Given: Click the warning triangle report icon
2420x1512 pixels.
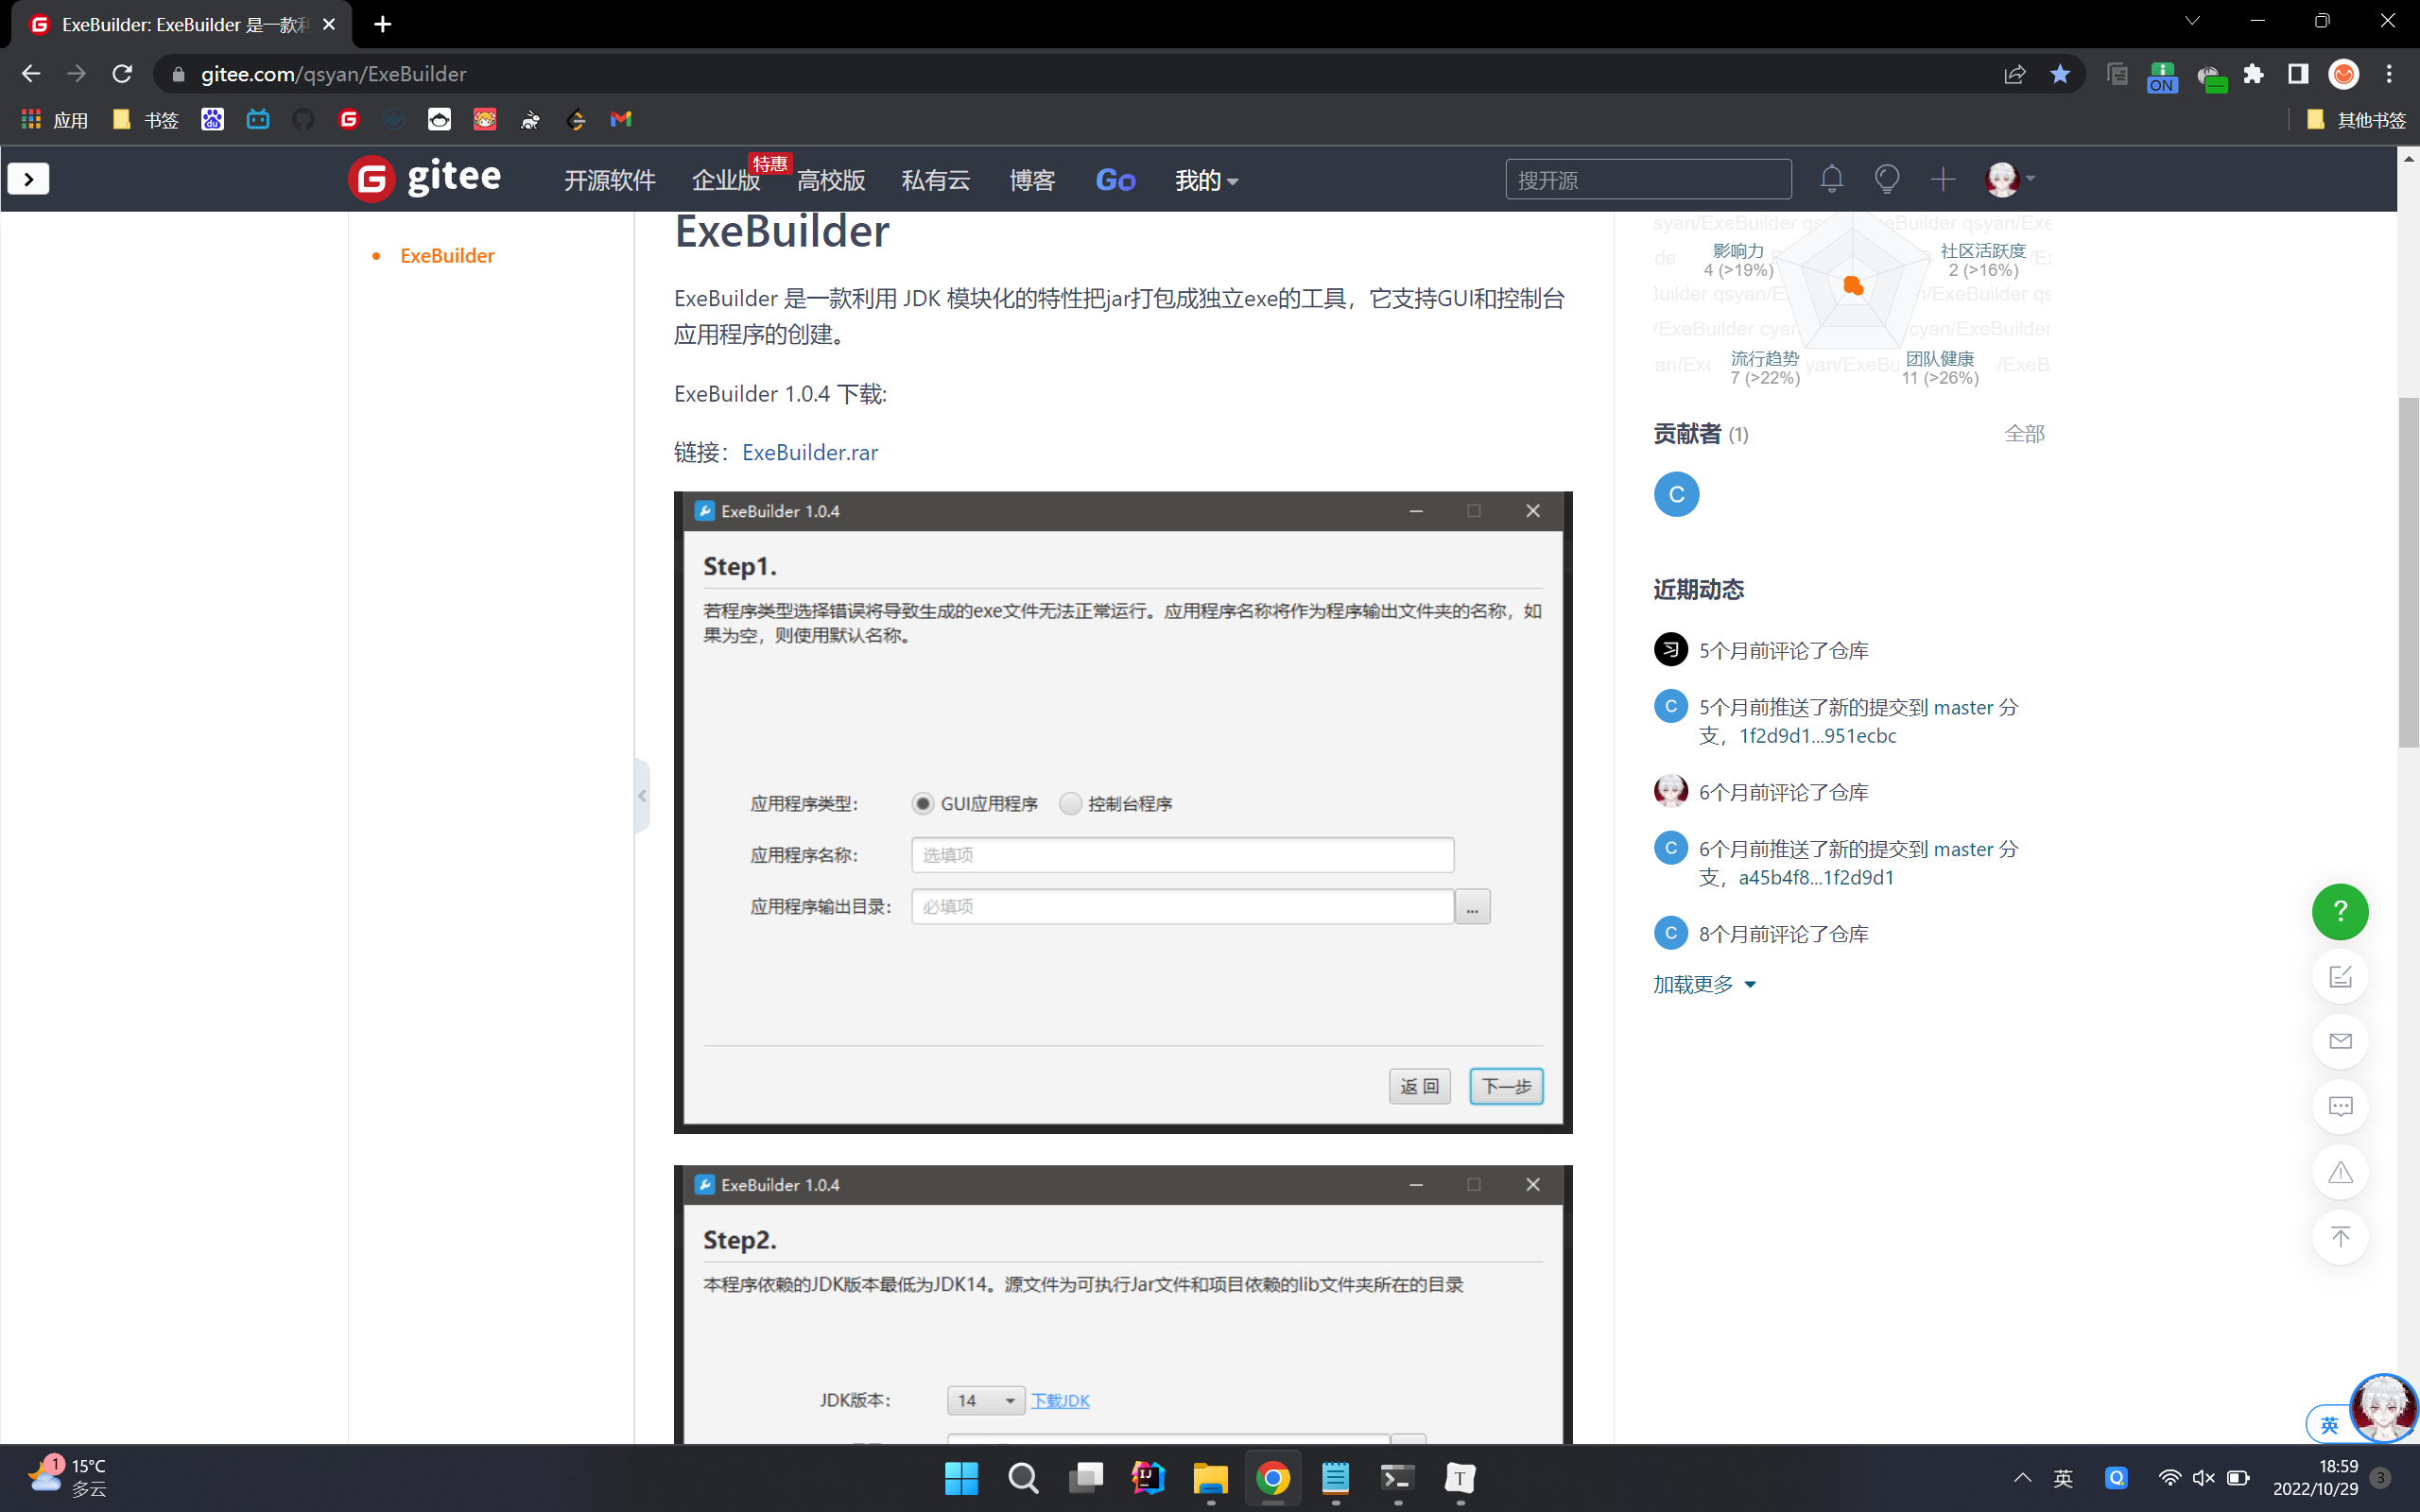Looking at the screenshot, I should [x=2339, y=1172].
